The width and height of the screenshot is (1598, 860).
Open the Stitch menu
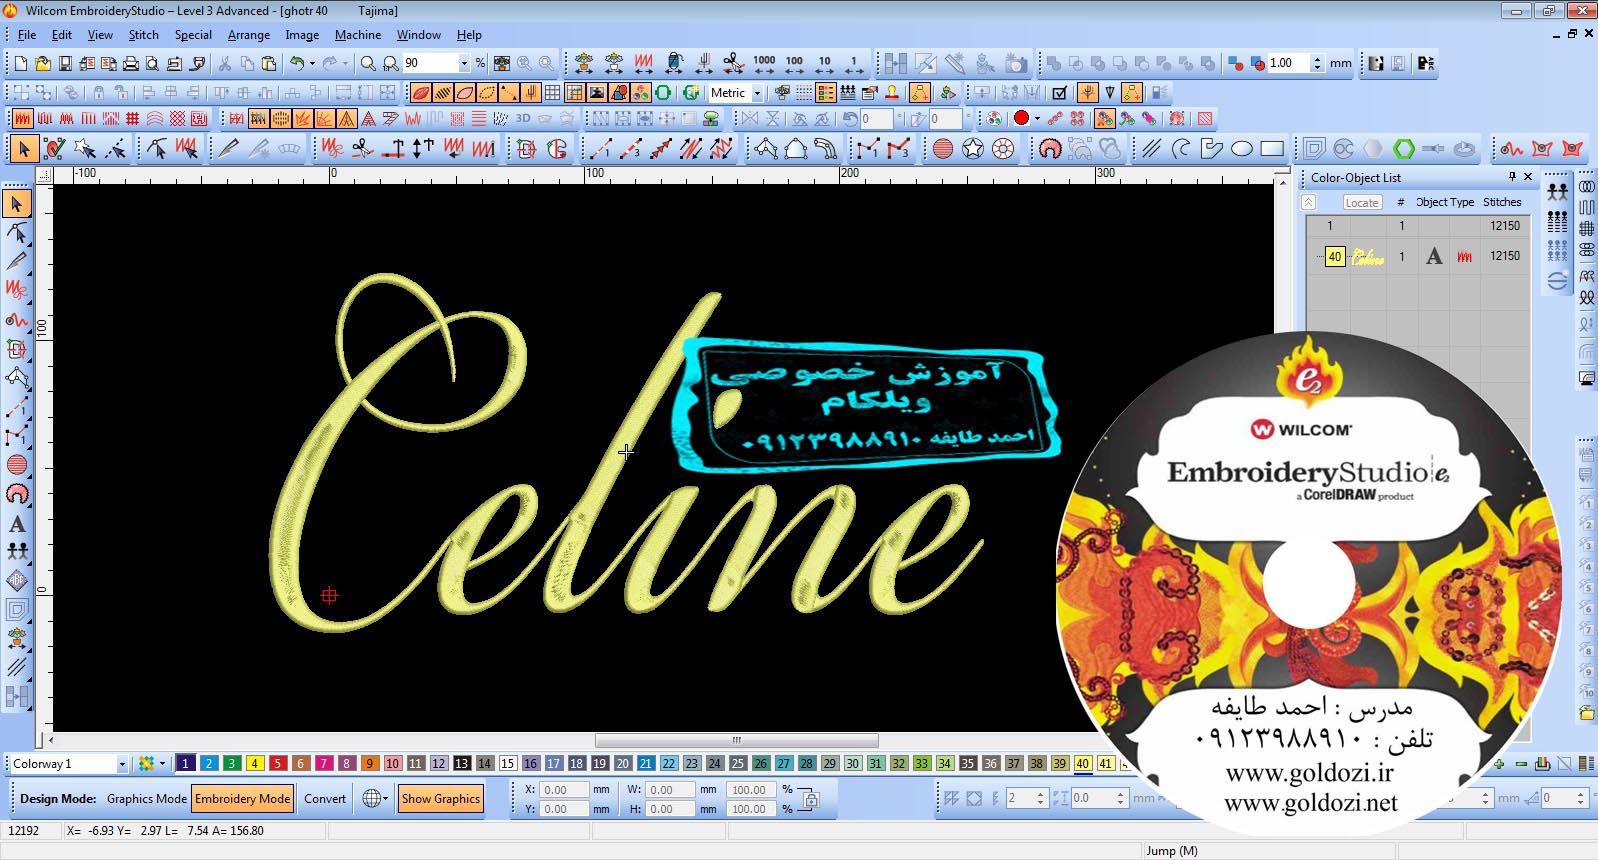coord(143,35)
